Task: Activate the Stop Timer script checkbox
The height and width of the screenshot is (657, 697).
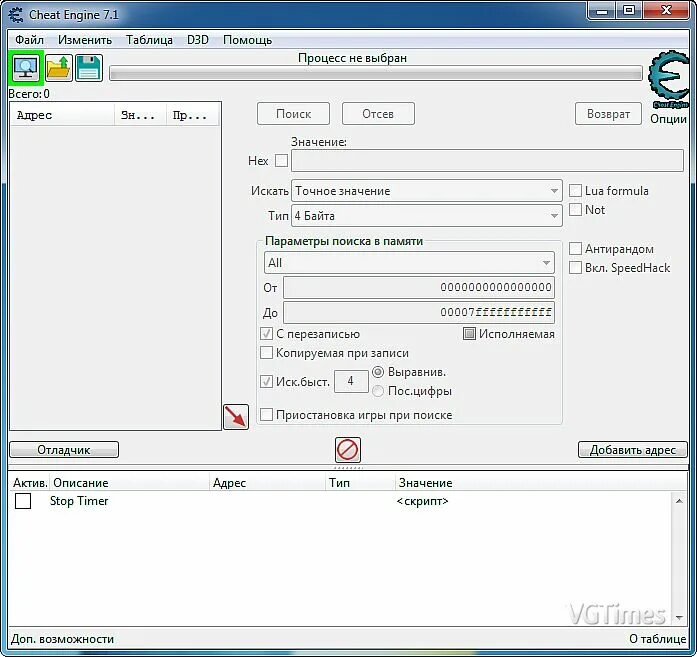Action: tap(23, 501)
